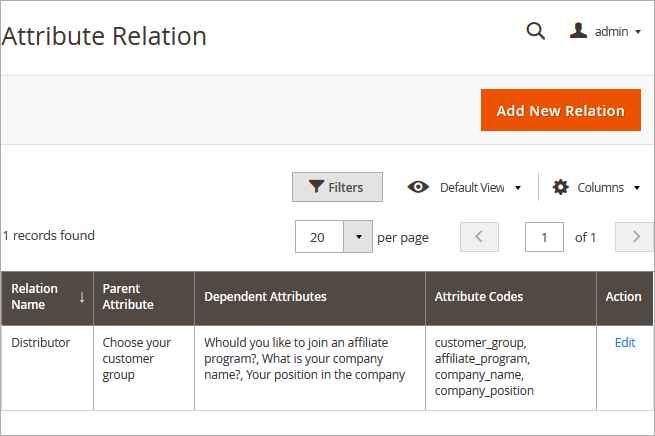
Task: Go to next page arrow
Action: click(x=635, y=237)
